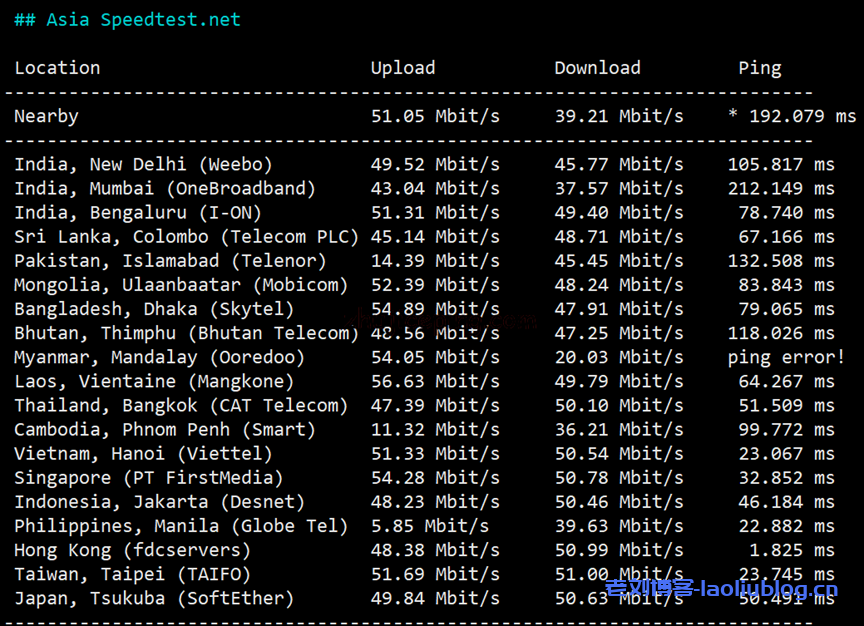This screenshot has height=626, width=864.
Task: Click the Japan, Tsukuba (SoftEther) row
Action: (154, 598)
